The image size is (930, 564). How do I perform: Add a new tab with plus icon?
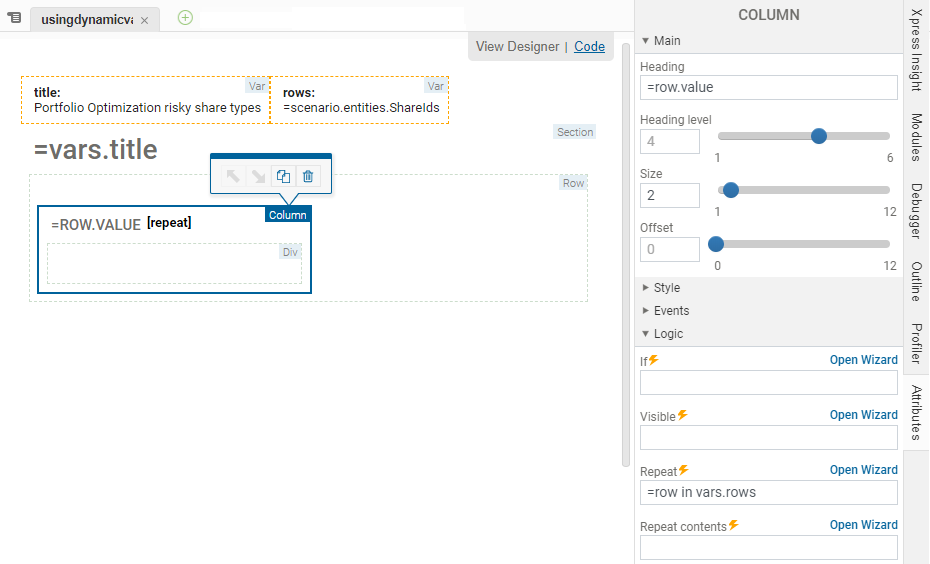point(185,17)
